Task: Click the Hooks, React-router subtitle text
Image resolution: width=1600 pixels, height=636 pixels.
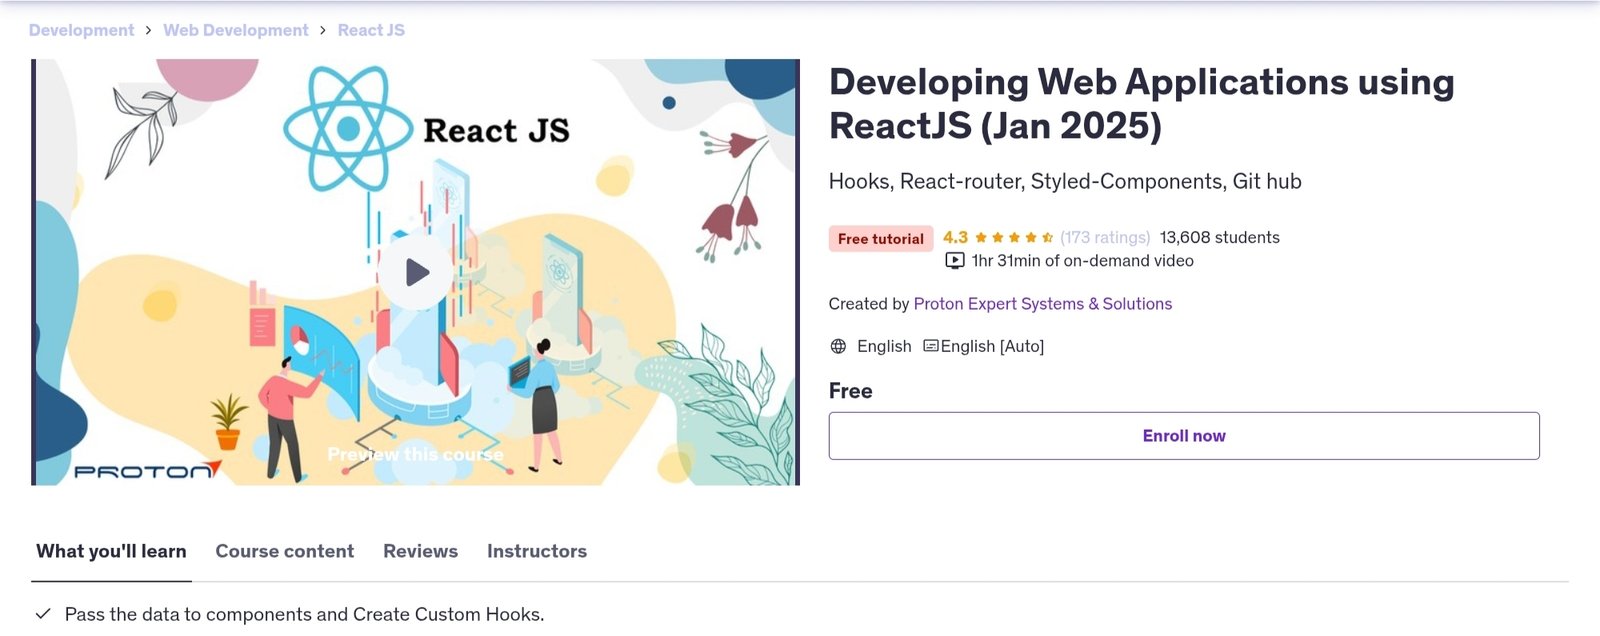Action: point(1065,181)
